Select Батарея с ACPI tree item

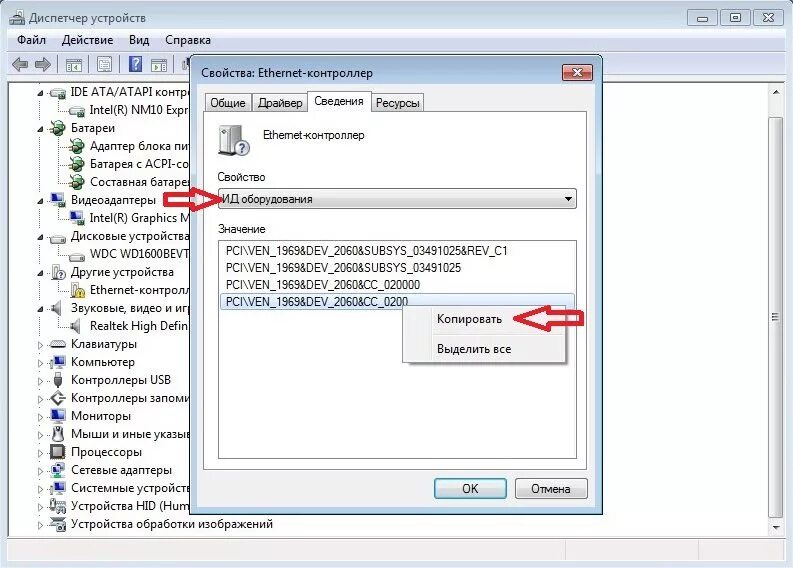139,164
